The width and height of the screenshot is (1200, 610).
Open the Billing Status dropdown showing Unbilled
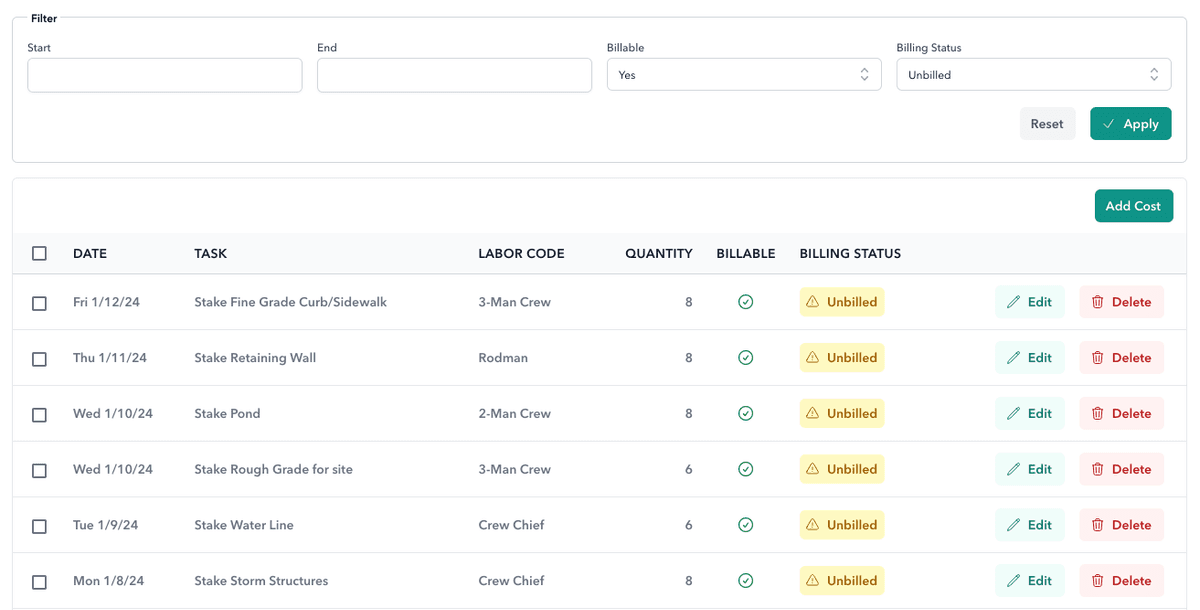tap(1033, 74)
